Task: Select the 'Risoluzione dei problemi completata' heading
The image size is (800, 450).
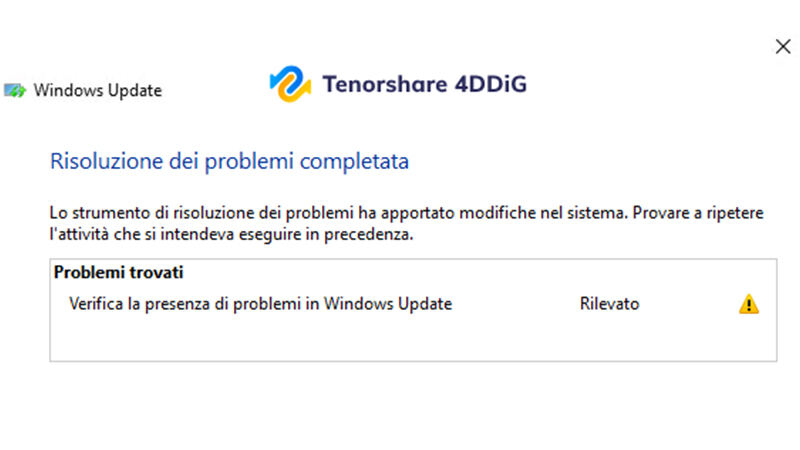Action: [229, 161]
